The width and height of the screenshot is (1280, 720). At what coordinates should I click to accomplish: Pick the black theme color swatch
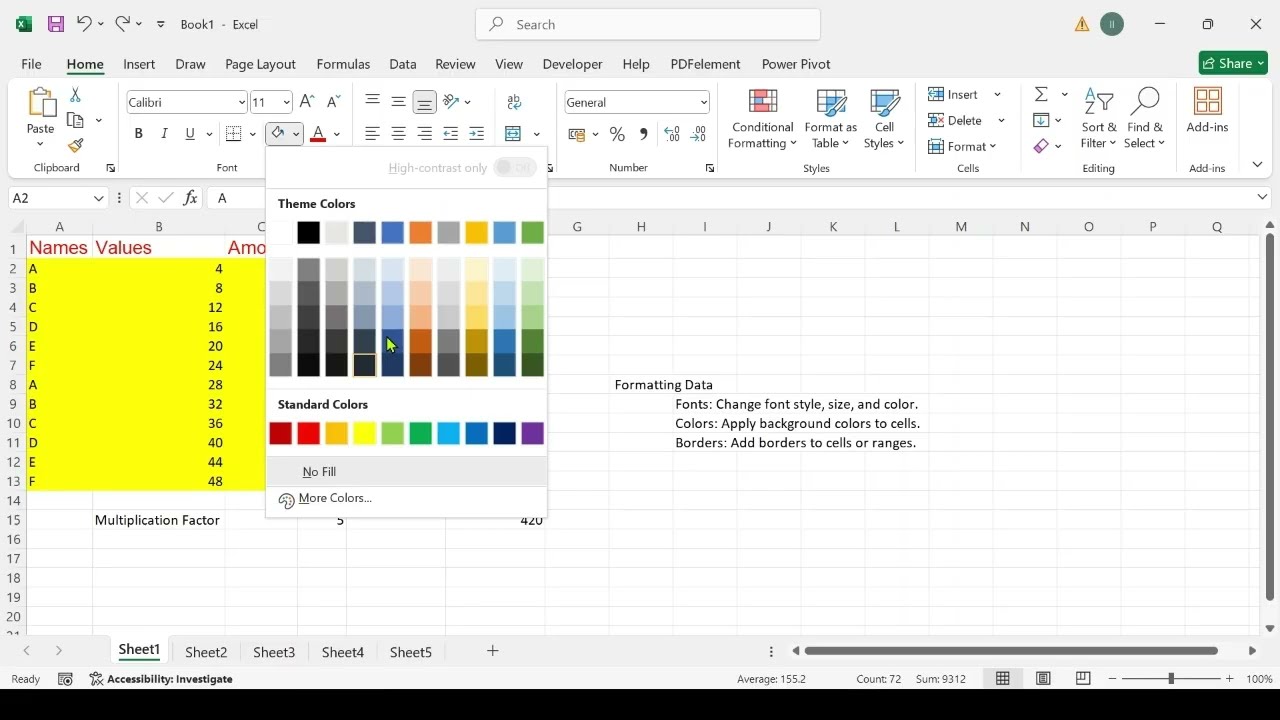coord(308,233)
